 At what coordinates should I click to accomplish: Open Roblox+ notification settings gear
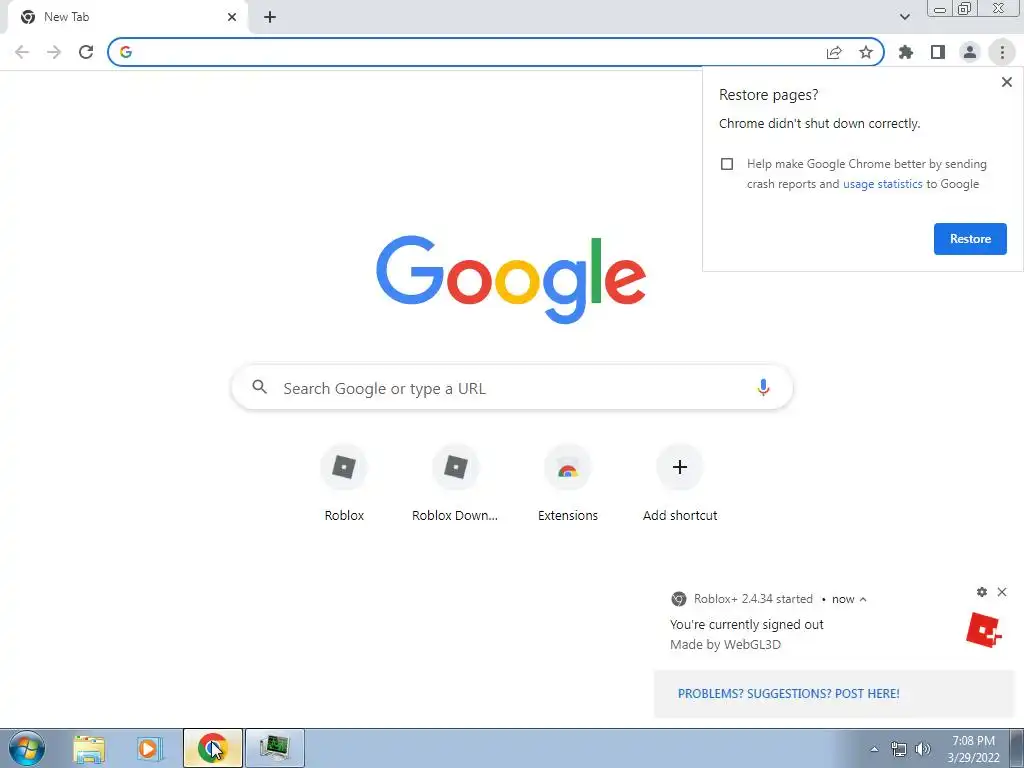[x=982, y=592]
